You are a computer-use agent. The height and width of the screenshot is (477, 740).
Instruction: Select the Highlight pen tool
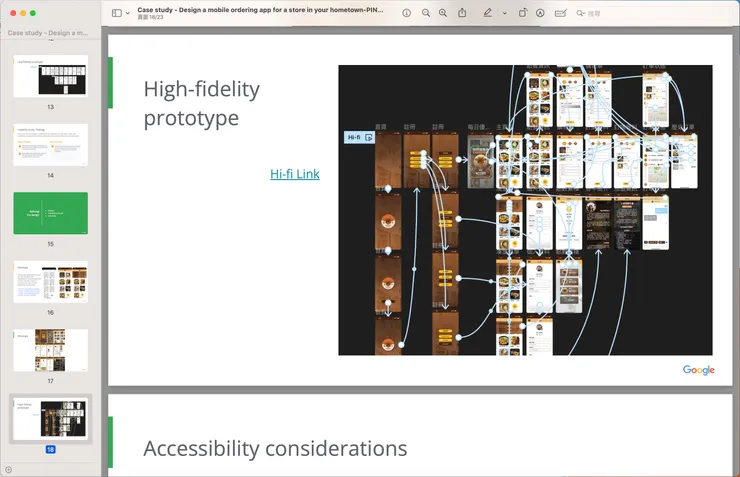pos(488,13)
